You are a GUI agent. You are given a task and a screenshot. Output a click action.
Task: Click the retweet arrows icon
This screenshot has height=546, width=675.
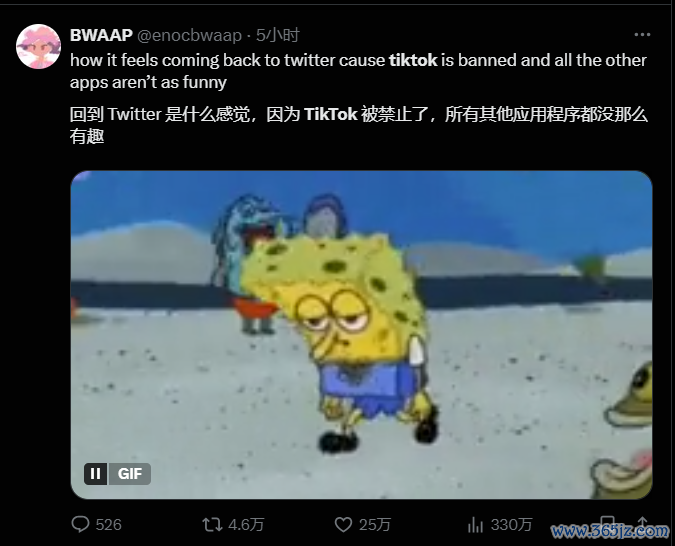[212, 524]
